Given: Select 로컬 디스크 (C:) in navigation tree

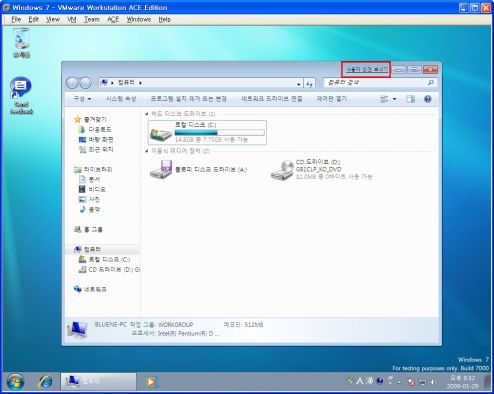Looking at the screenshot, I should click(x=104, y=259).
